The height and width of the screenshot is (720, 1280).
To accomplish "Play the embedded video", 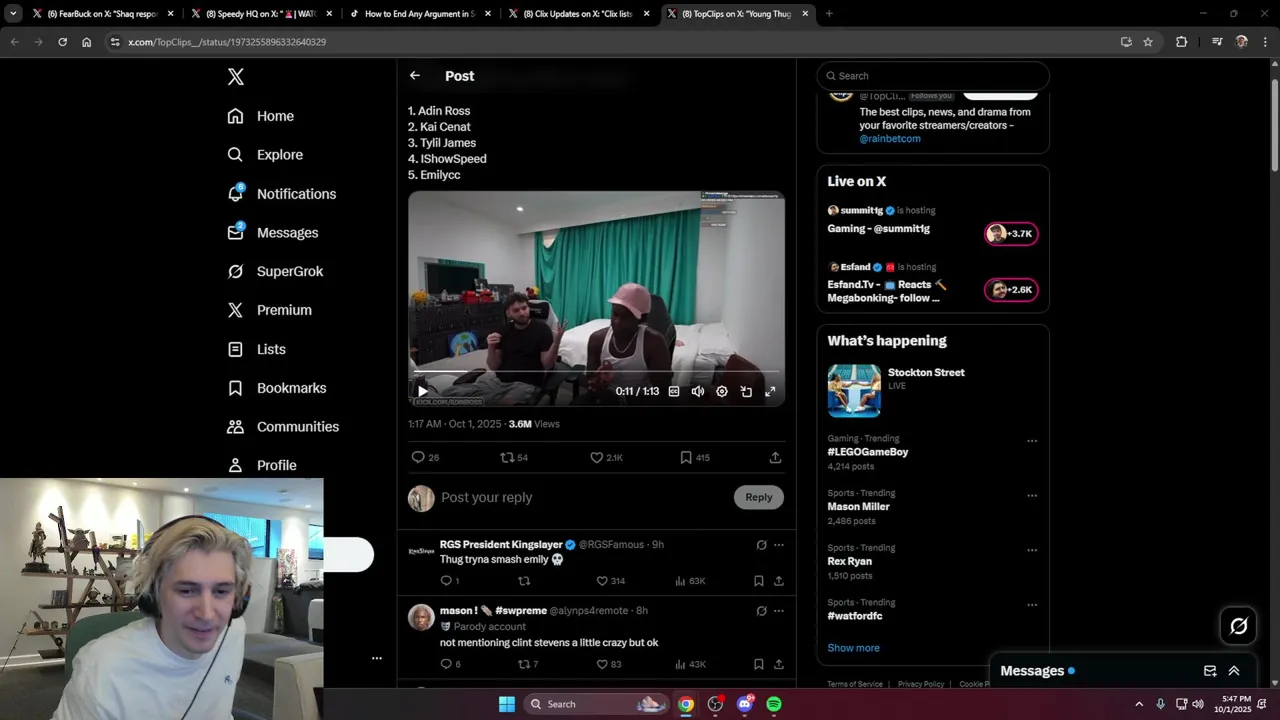I will click(422, 392).
